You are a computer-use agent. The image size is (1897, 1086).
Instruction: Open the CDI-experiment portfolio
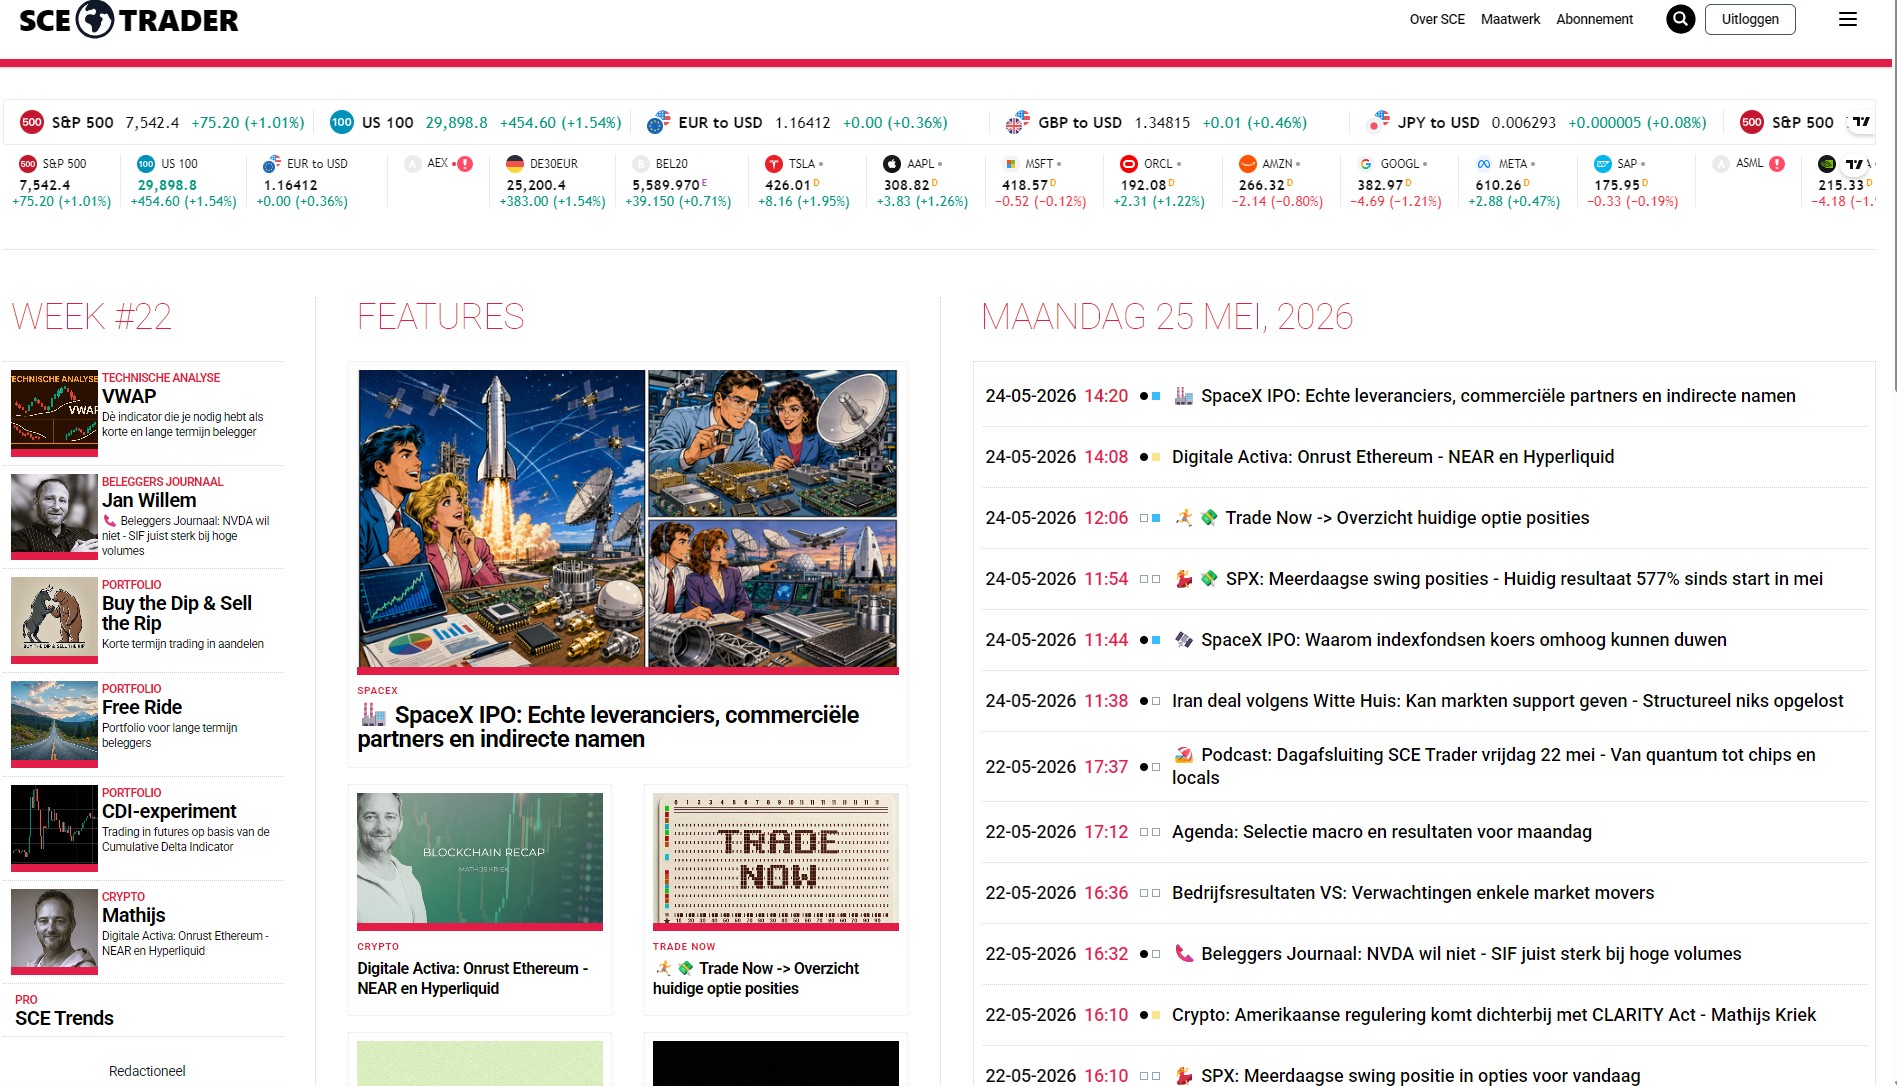click(169, 811)
